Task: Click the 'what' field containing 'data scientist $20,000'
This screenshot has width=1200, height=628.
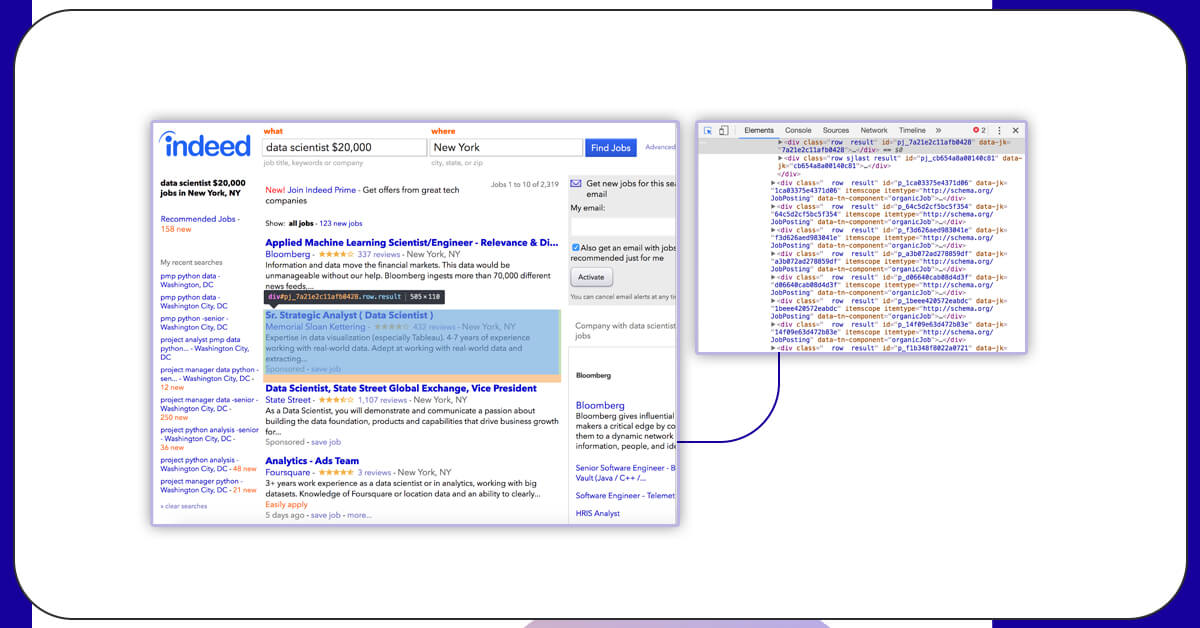Action: tap(345, 147)
